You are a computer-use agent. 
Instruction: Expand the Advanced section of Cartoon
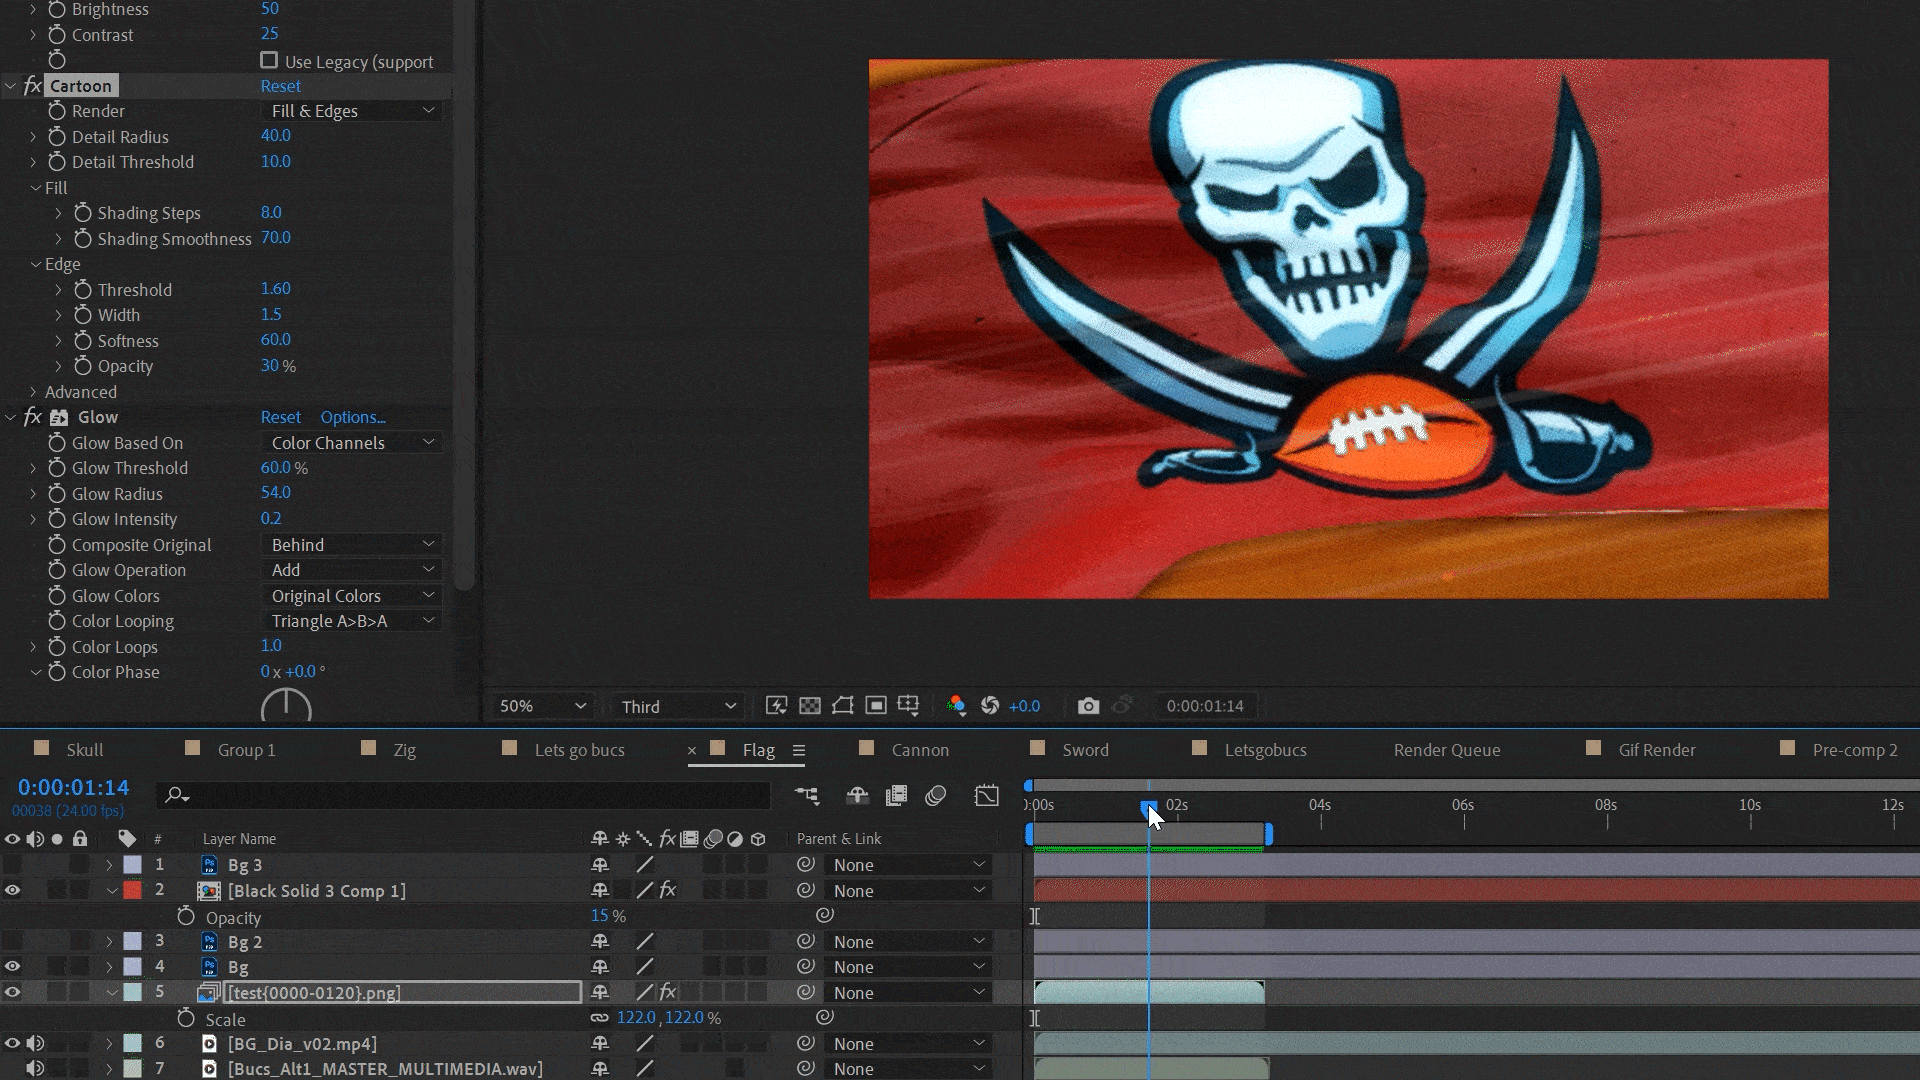click(x=33, y=392)
